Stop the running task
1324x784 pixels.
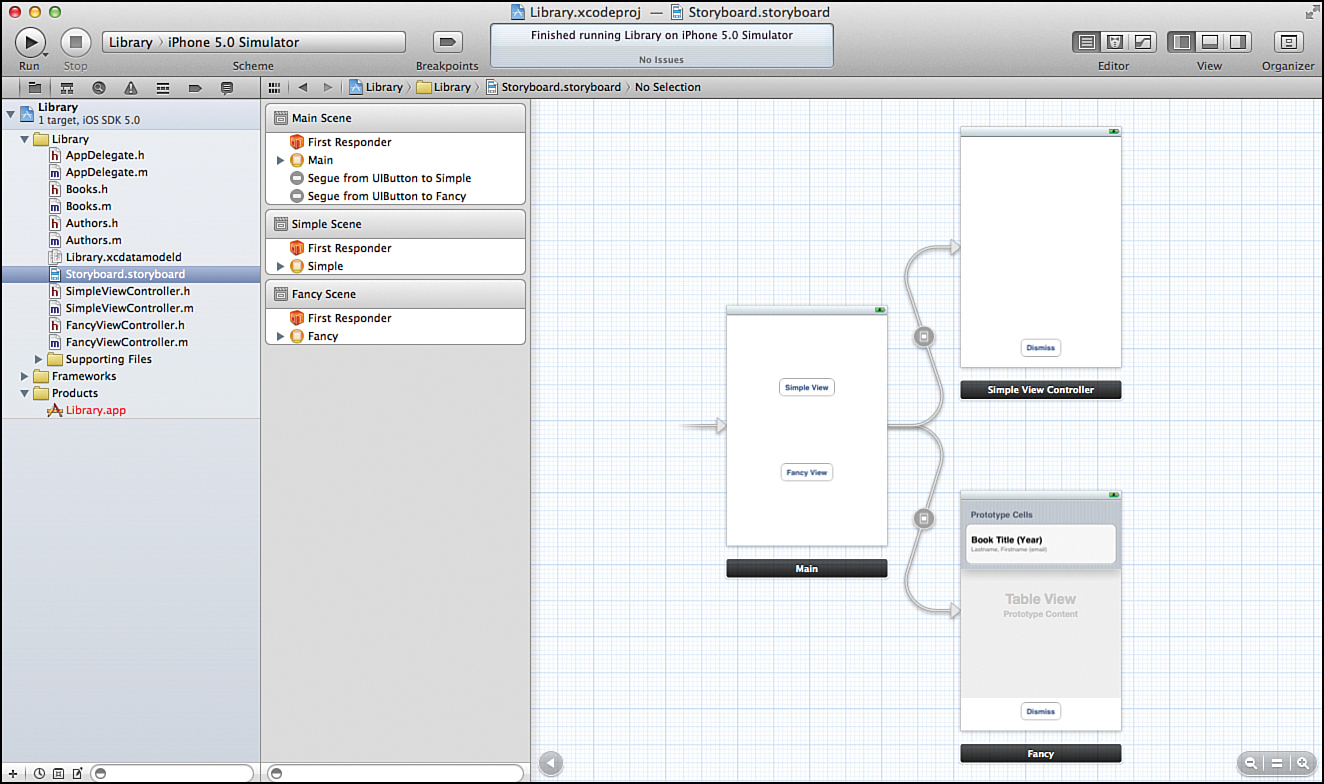(76, 42)
